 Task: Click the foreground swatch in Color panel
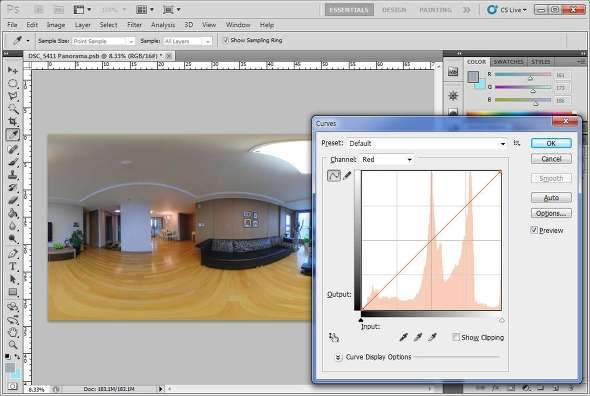tap(473, 77)
